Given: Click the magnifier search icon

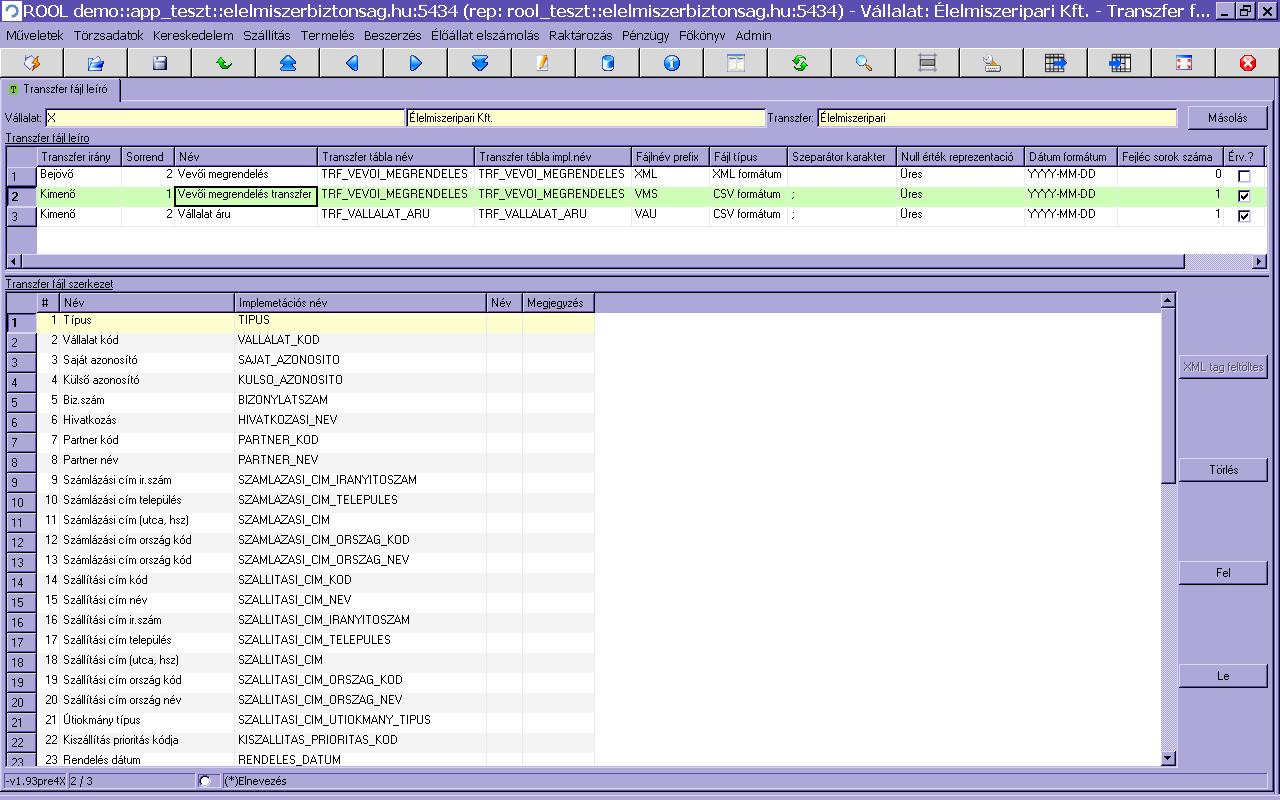Looking at the screenshot, I should pos(864,63).
